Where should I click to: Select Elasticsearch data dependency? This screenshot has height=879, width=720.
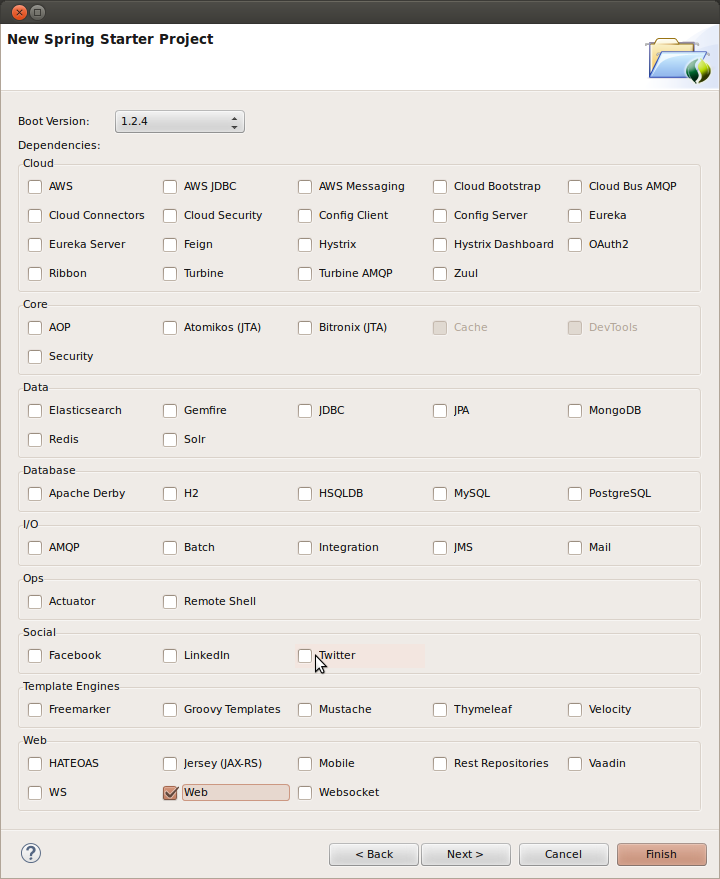[x=35, y=411]
